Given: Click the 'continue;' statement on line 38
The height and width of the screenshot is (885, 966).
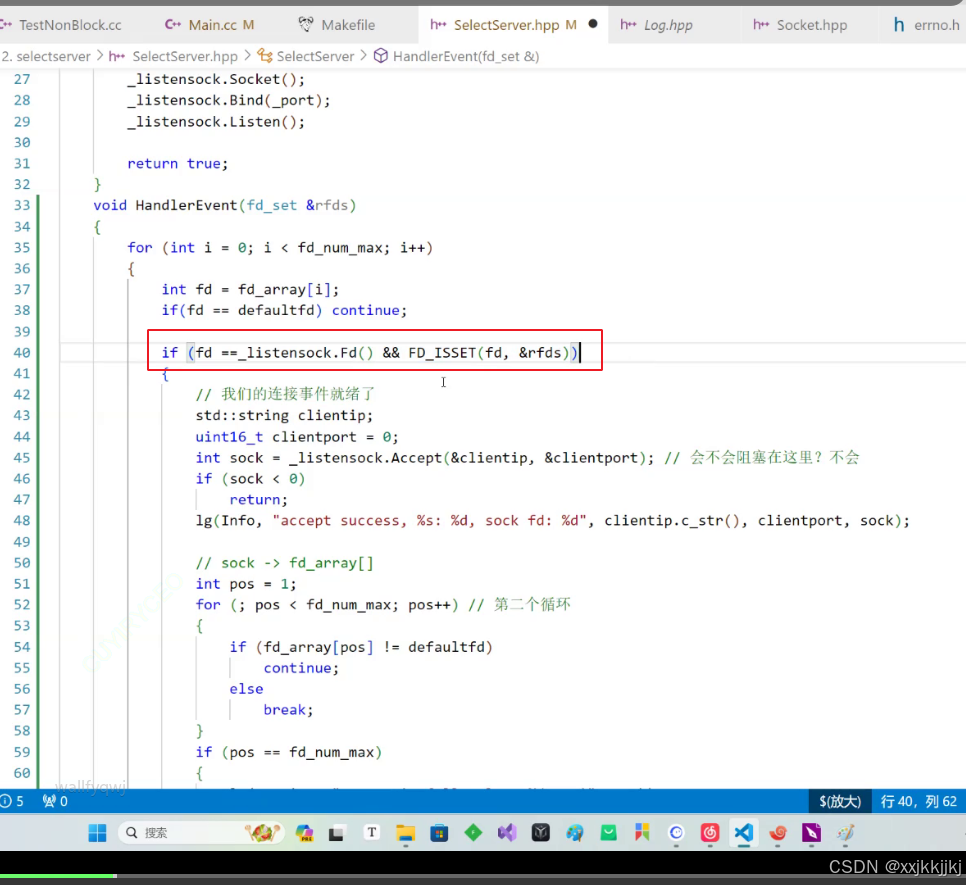Looking at the screenshot, I should click(370, 310).
